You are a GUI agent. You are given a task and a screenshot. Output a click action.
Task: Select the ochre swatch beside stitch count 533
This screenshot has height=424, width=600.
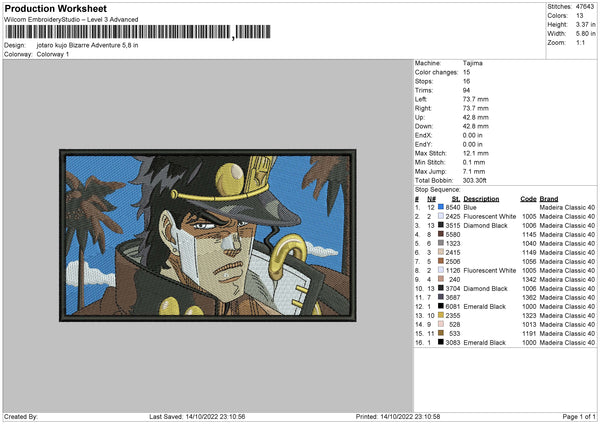[x=441, y=333]
